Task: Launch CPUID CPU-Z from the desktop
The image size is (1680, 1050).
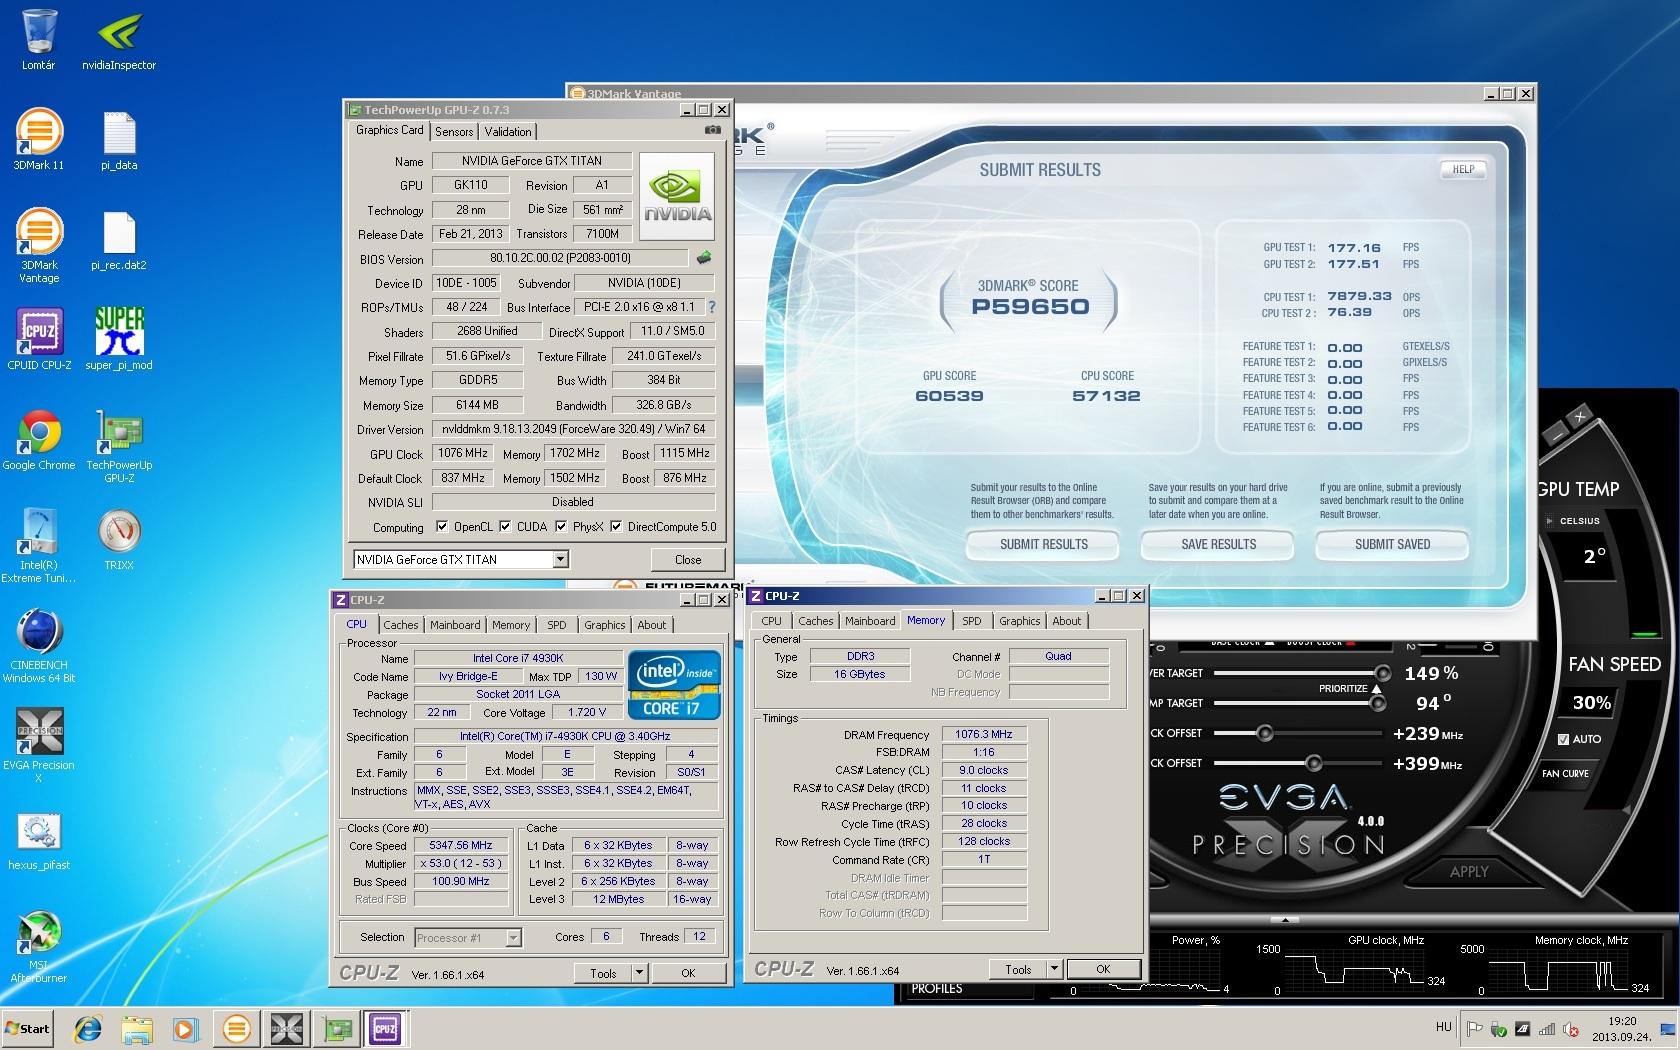Action: (39, 339)
